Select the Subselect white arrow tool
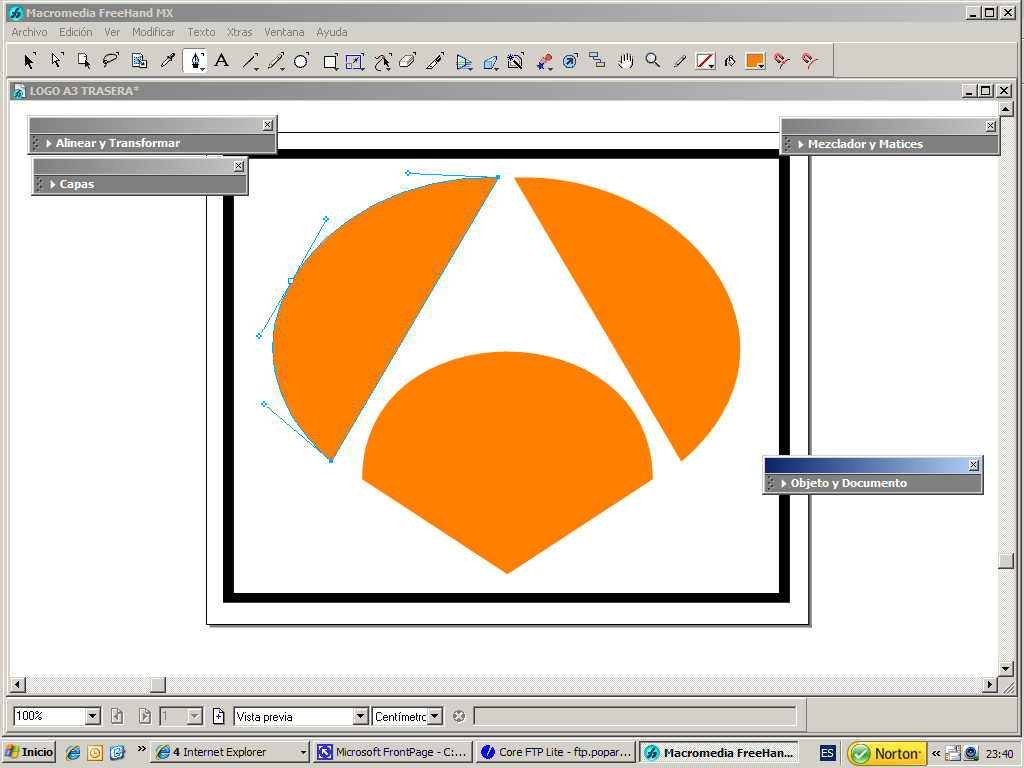The image size is (1024, 768). [56, 61]
